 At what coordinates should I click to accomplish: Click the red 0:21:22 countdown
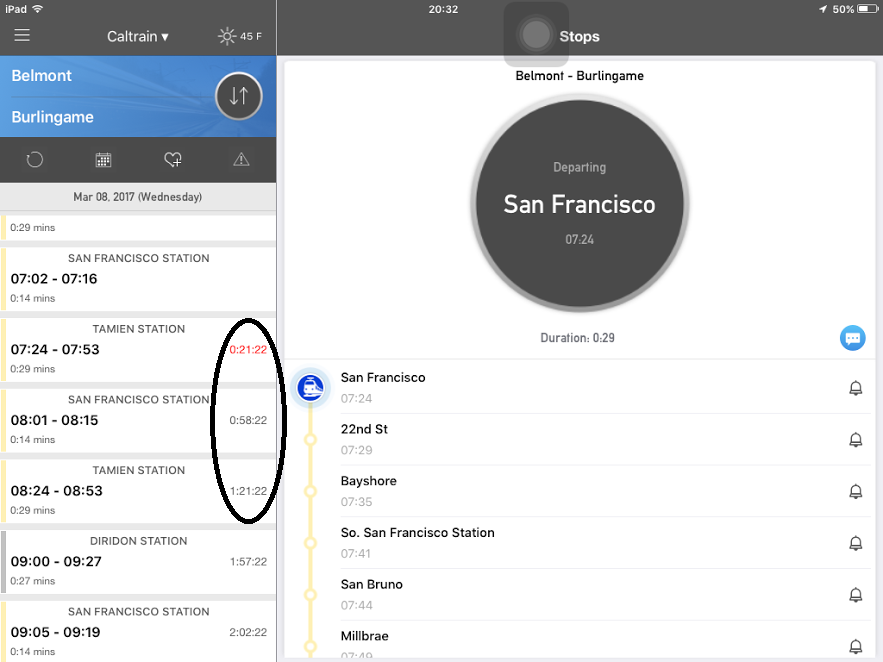(x=248, y=350)
